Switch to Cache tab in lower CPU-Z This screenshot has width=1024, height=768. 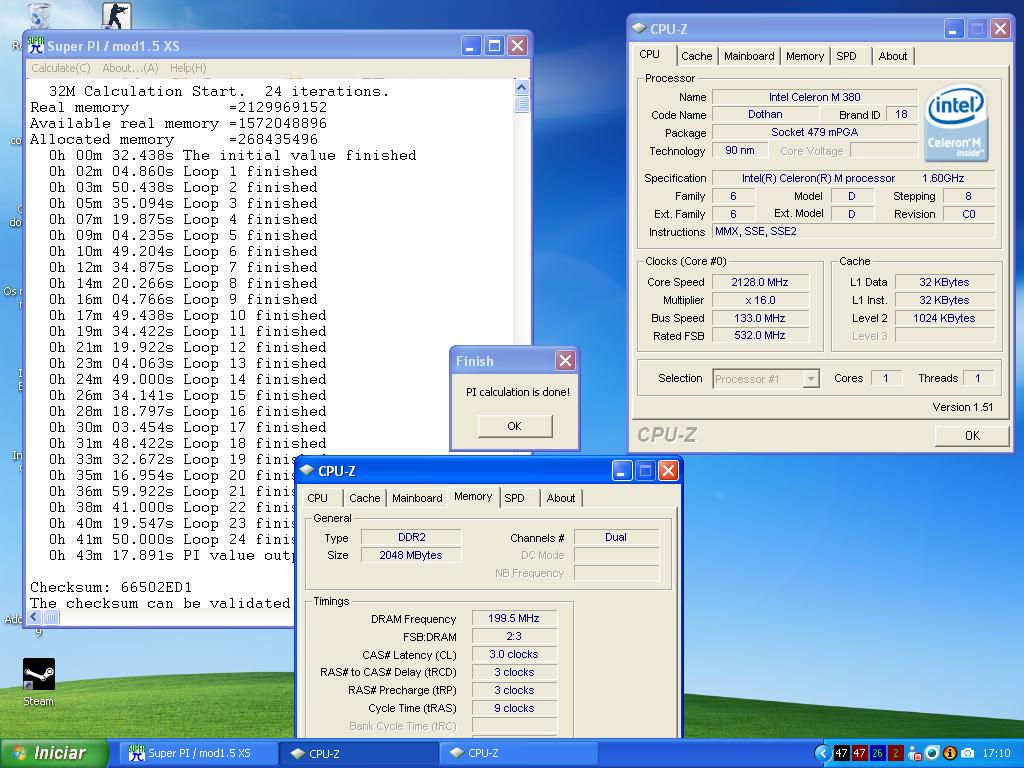pyautogui.click(x=364, y=498)
